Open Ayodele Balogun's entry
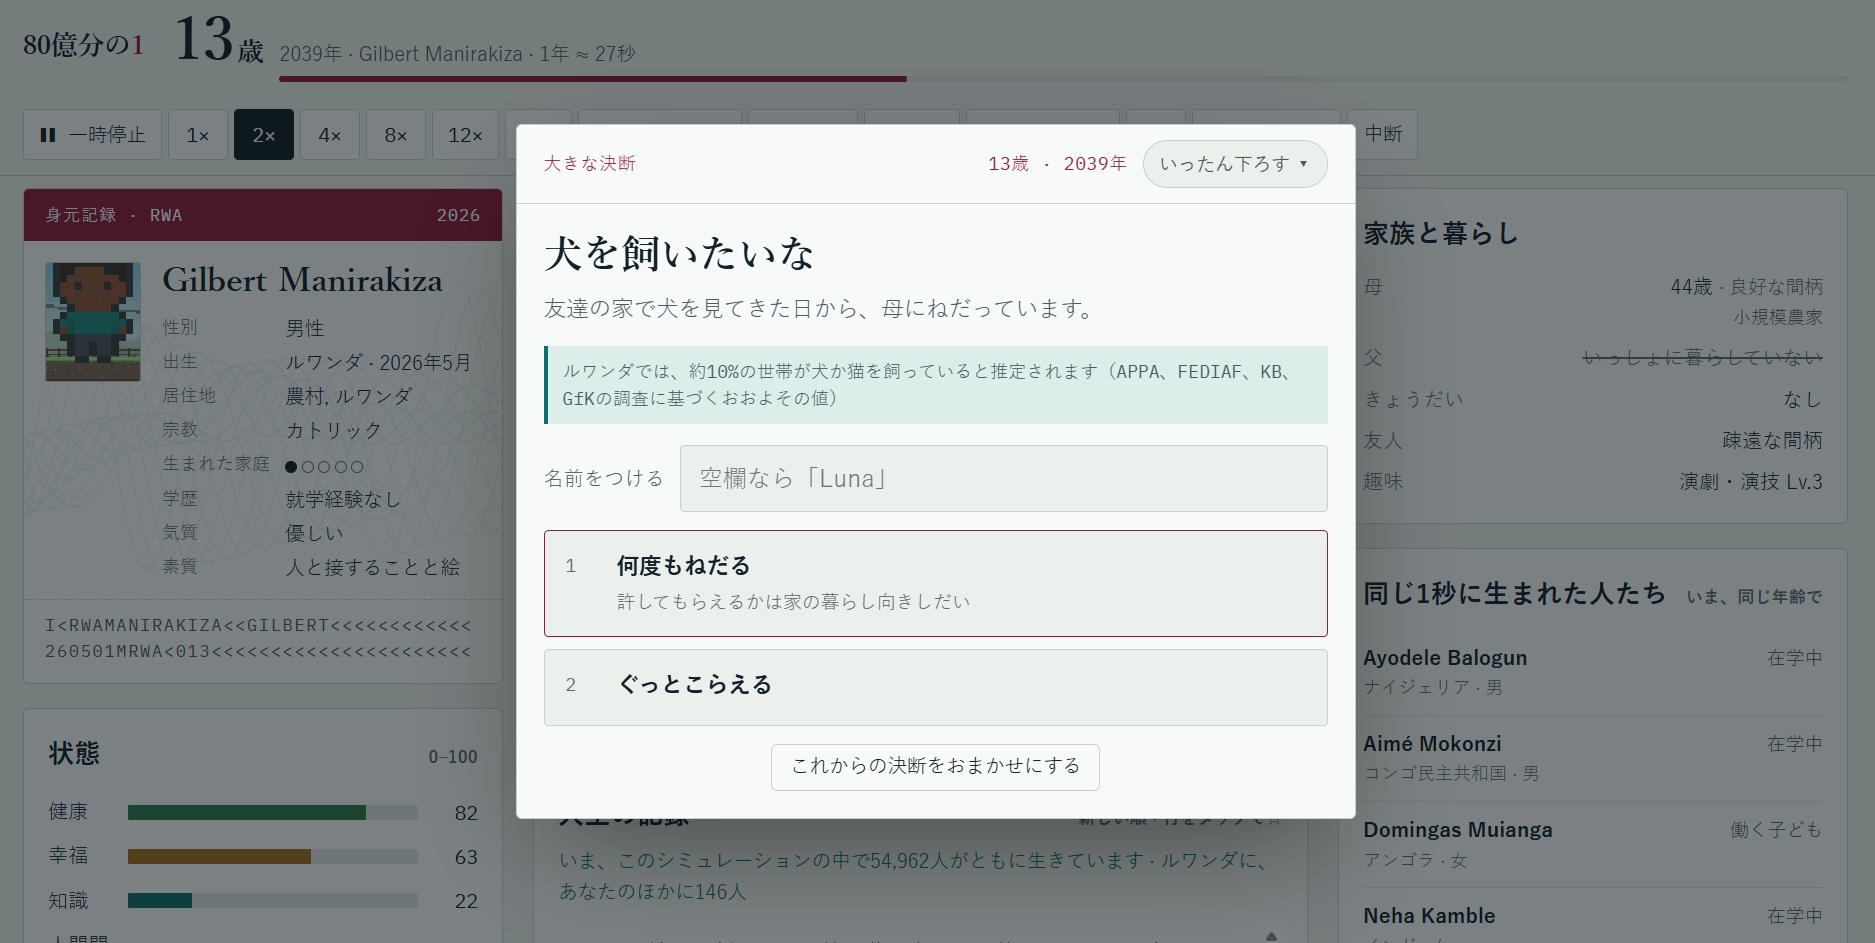This screenshot has height=943, width=1875. click(1592, 672)
